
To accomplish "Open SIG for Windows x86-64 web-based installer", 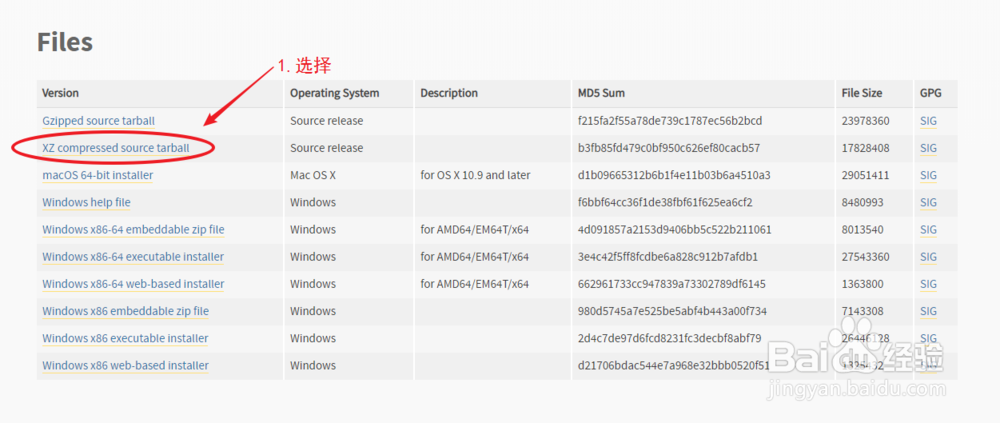I will 928,284.
